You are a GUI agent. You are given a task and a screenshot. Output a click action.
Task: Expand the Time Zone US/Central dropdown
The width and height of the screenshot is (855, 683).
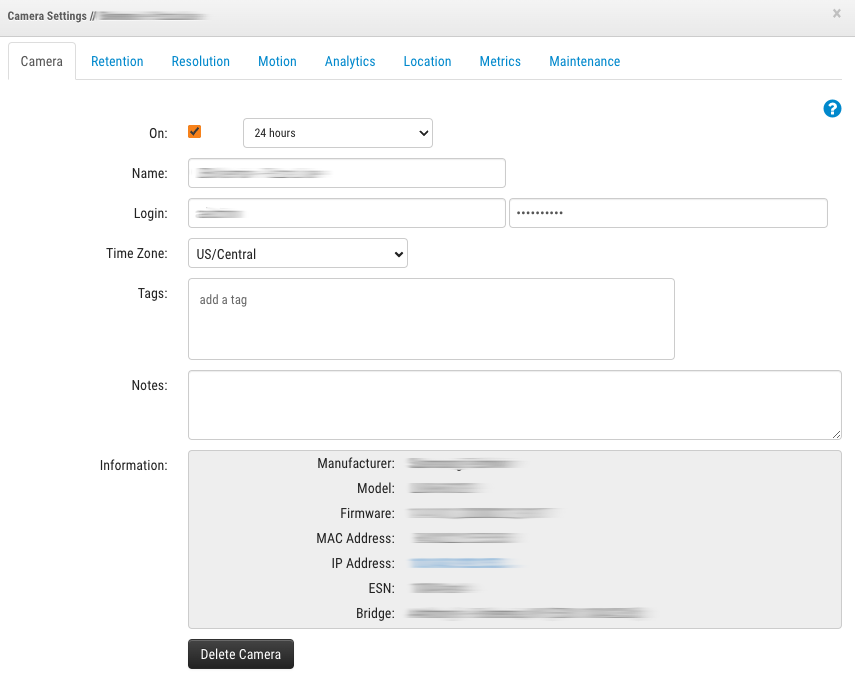298,254
